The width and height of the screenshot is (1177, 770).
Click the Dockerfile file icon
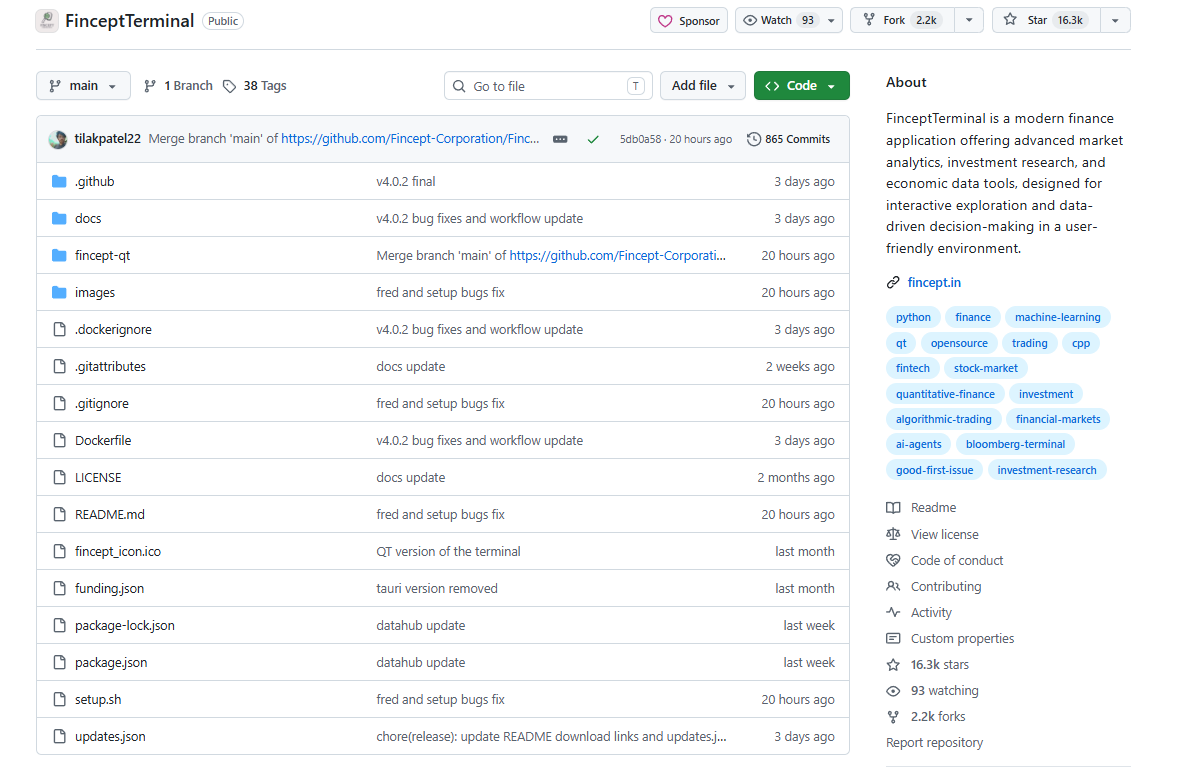[x=59, y=441]
